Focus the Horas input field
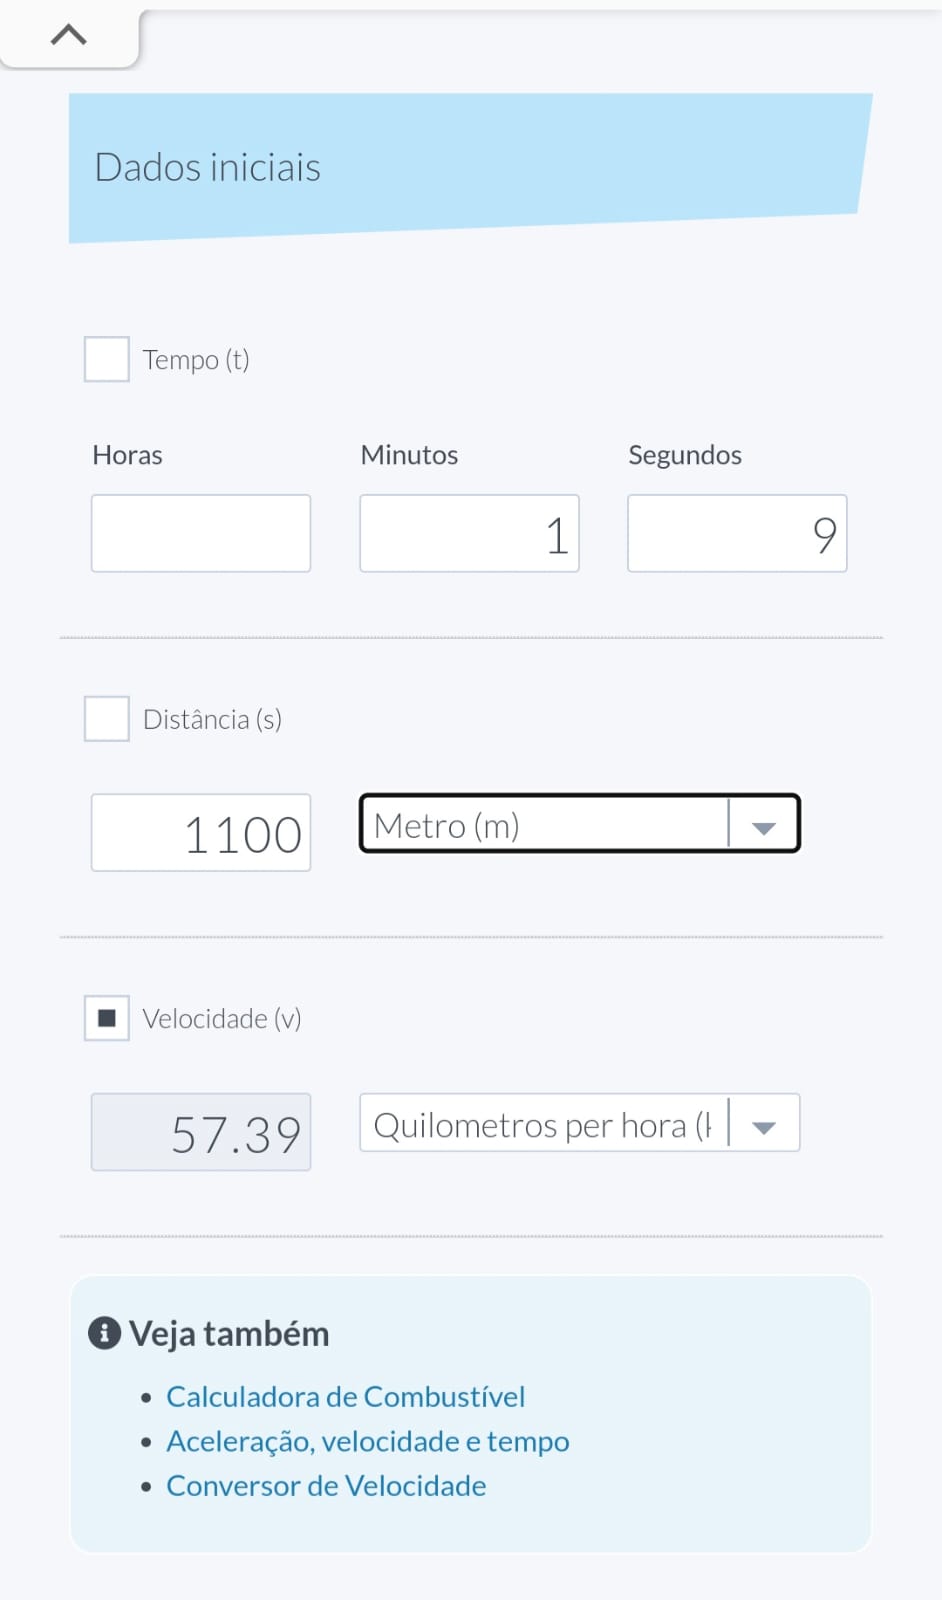 coord(201,533)
